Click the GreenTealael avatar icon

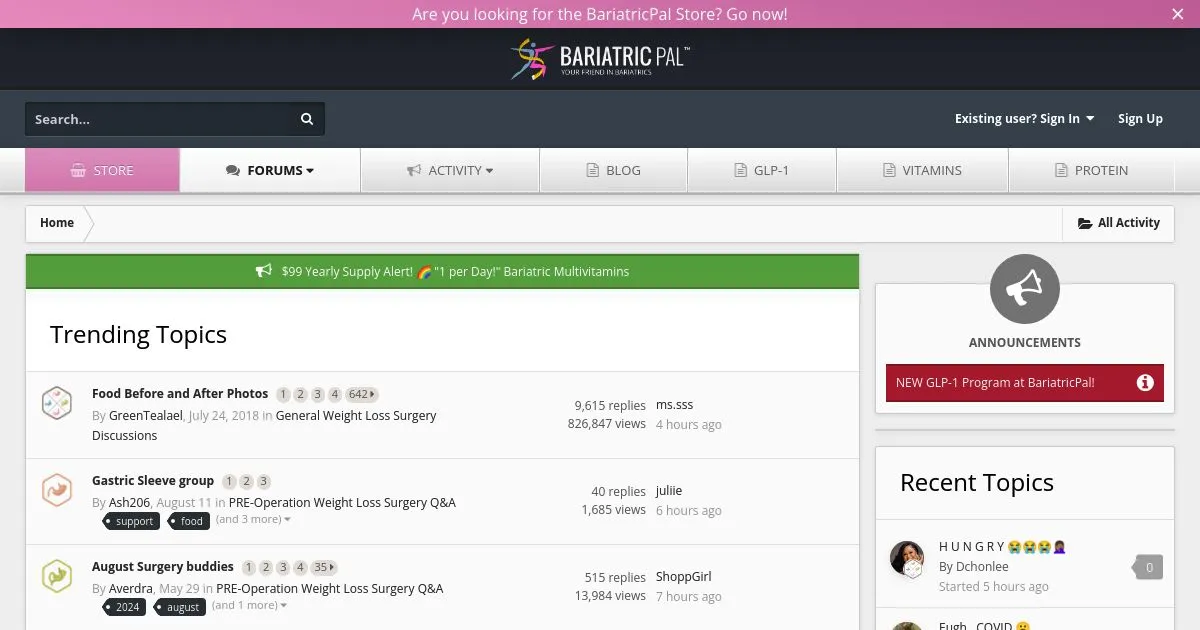pos(57,404)
